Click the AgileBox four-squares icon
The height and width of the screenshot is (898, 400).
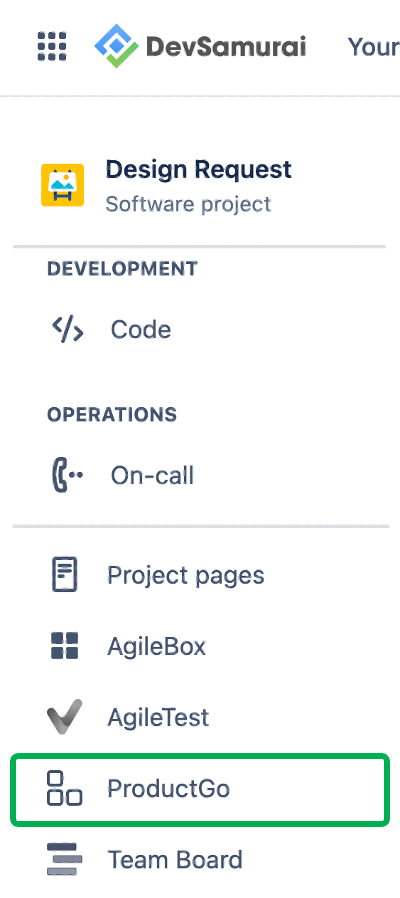click(x=64, y=646)
